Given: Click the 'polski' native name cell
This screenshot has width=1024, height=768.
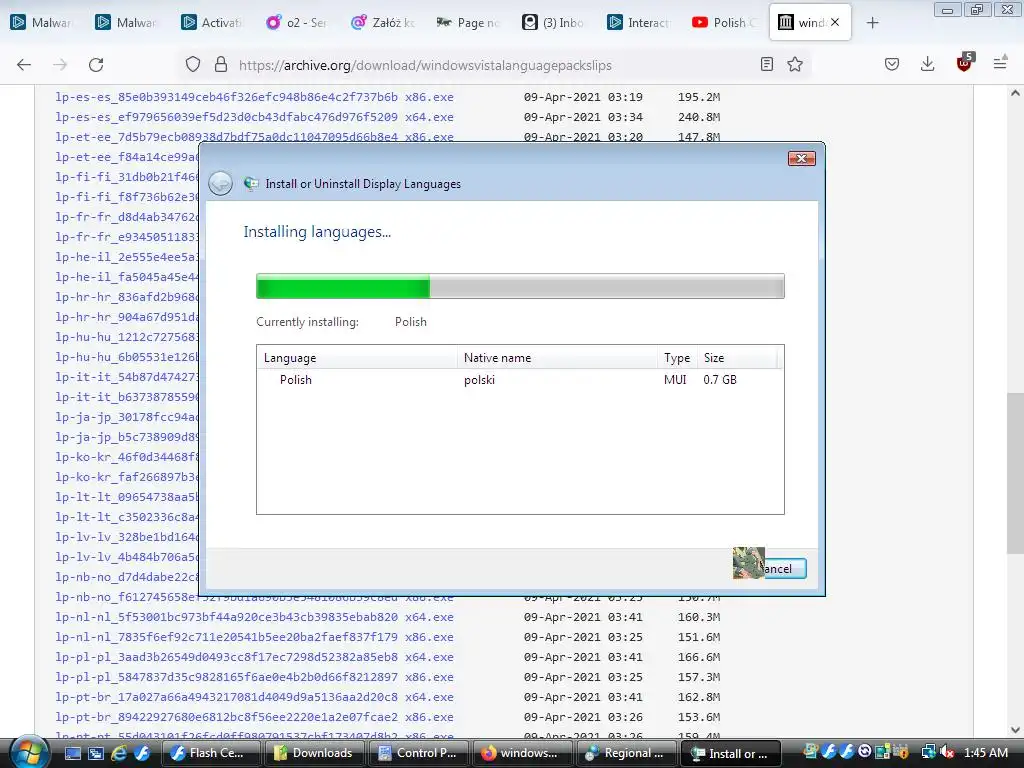Looking at the screenshot, I should (x=479, y=379).
